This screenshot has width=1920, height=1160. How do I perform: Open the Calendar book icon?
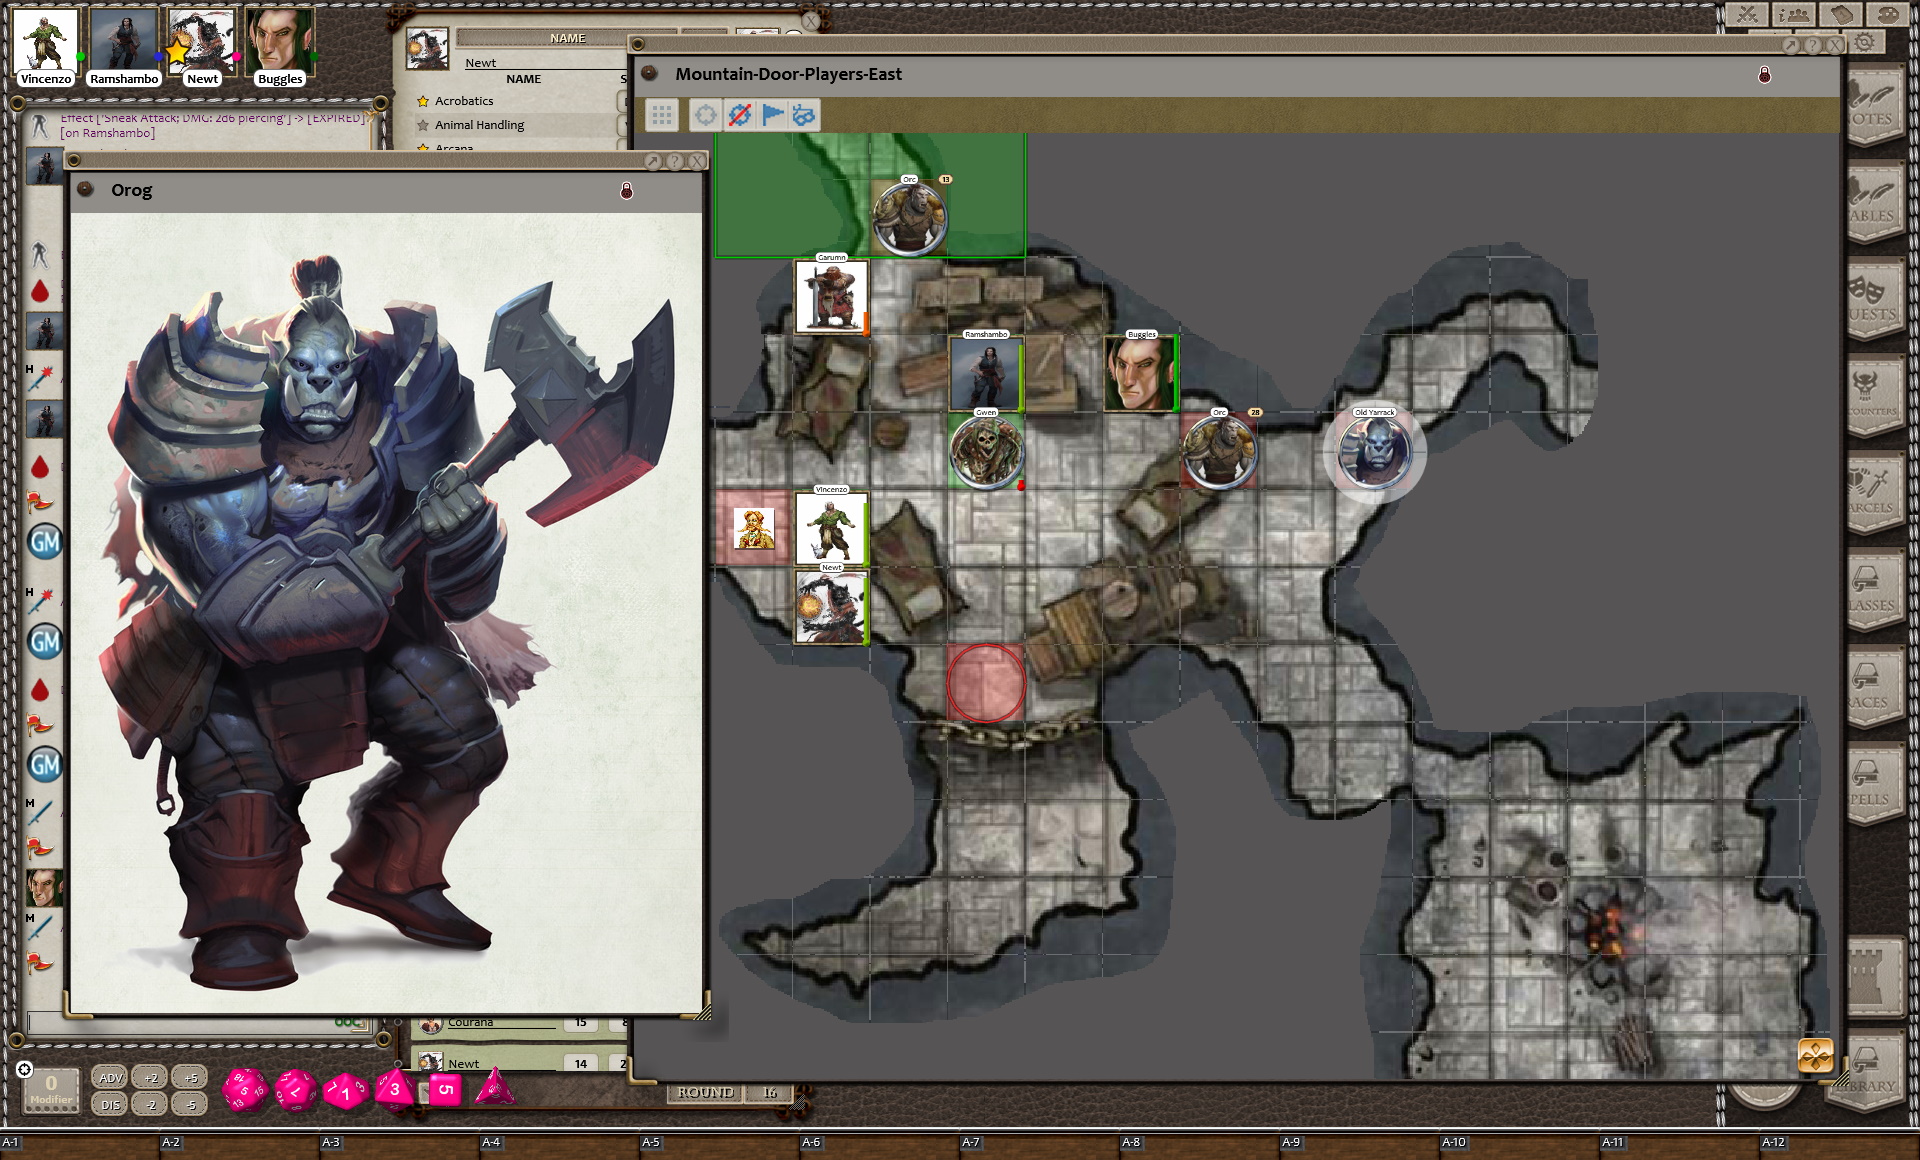tap(1841, 14)
